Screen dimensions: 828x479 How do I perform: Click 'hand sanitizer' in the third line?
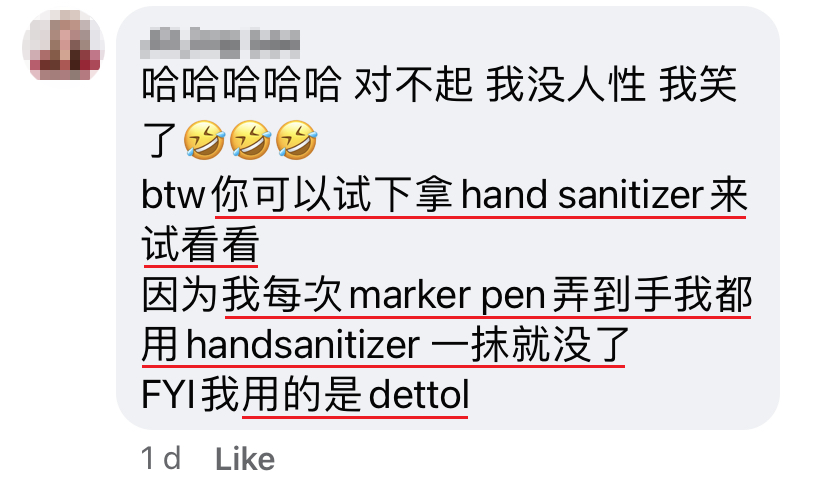pos(582,194)
